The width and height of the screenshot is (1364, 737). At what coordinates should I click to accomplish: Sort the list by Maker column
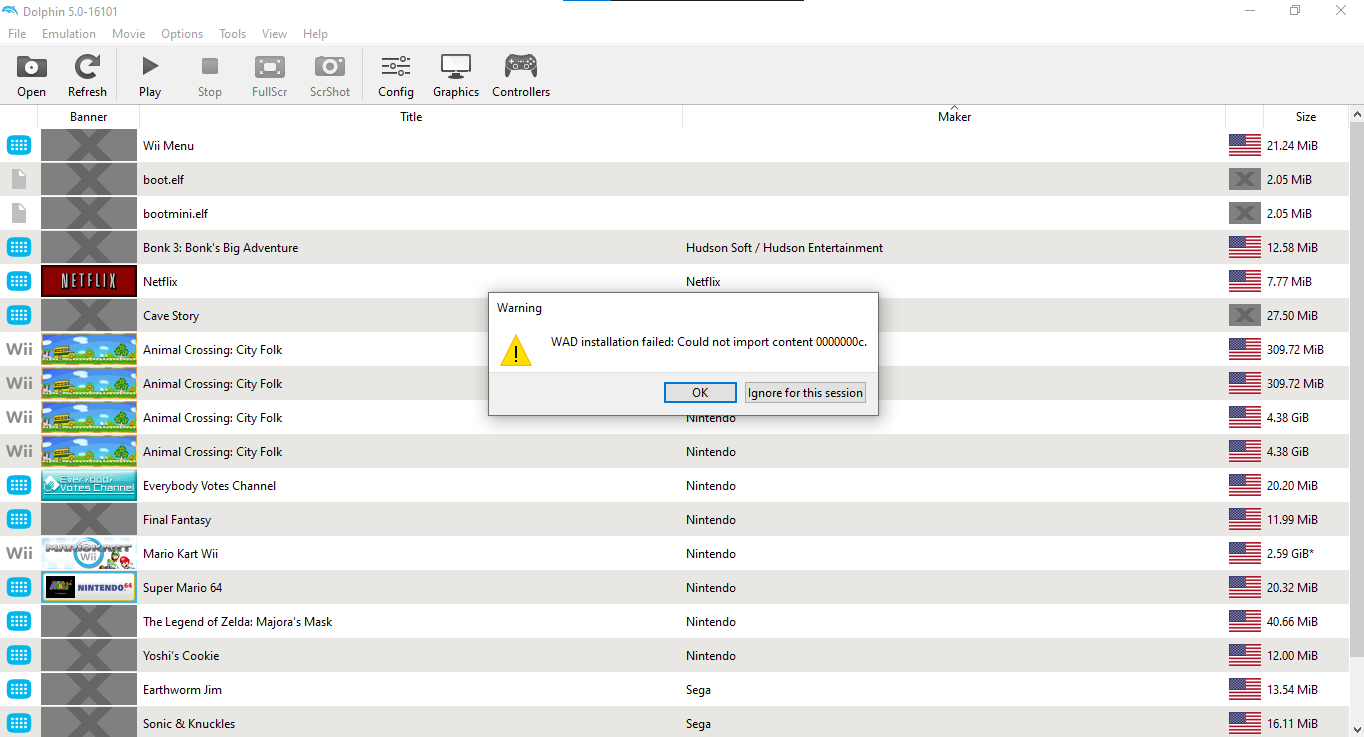(954, 117)
